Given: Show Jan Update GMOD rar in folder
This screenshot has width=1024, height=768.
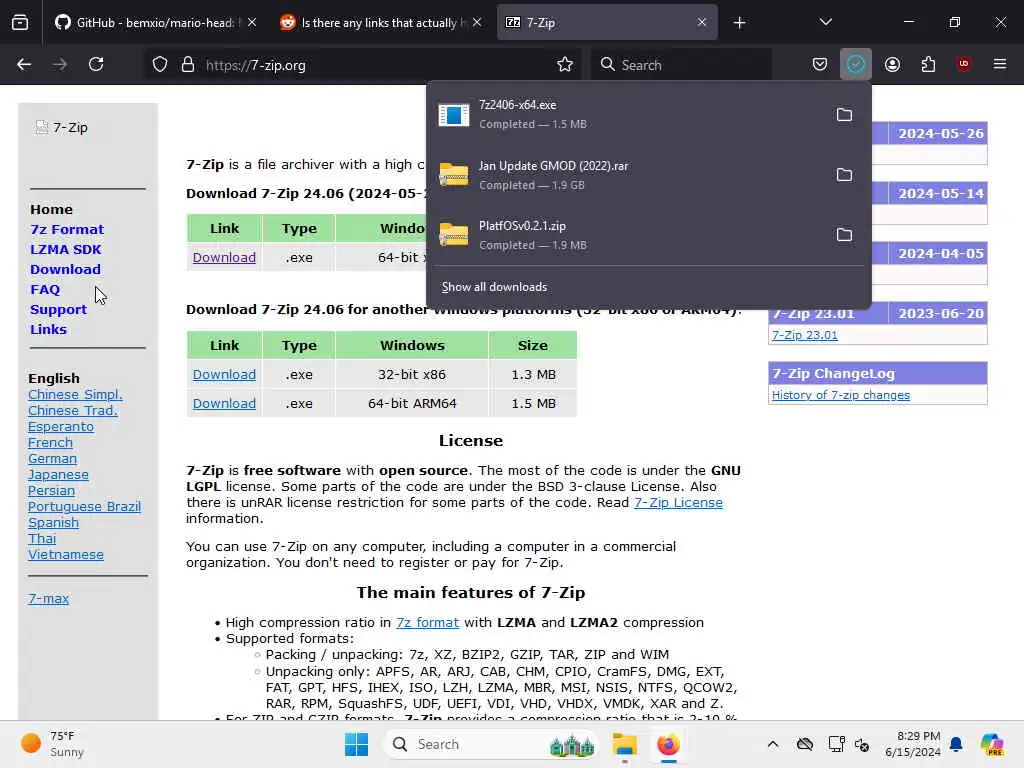Looking at the screenshot, I should (844, 175).
